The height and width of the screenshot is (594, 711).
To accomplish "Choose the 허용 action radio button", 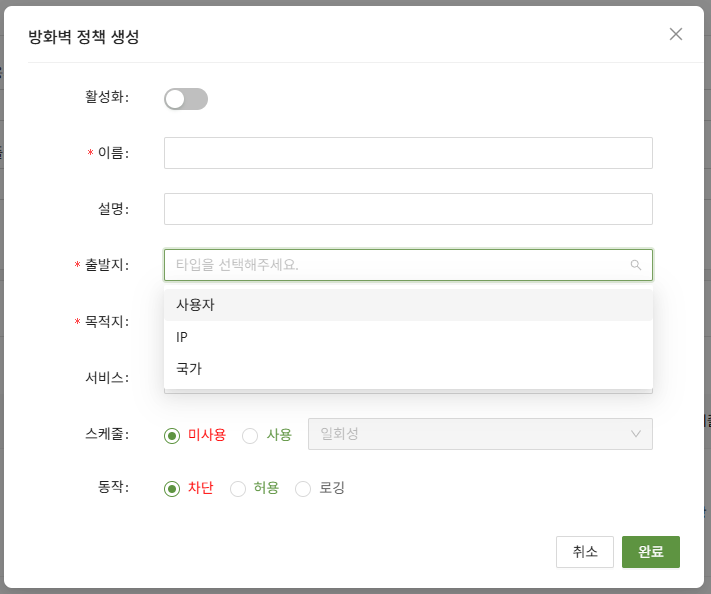I will click(x=238, y=489).
